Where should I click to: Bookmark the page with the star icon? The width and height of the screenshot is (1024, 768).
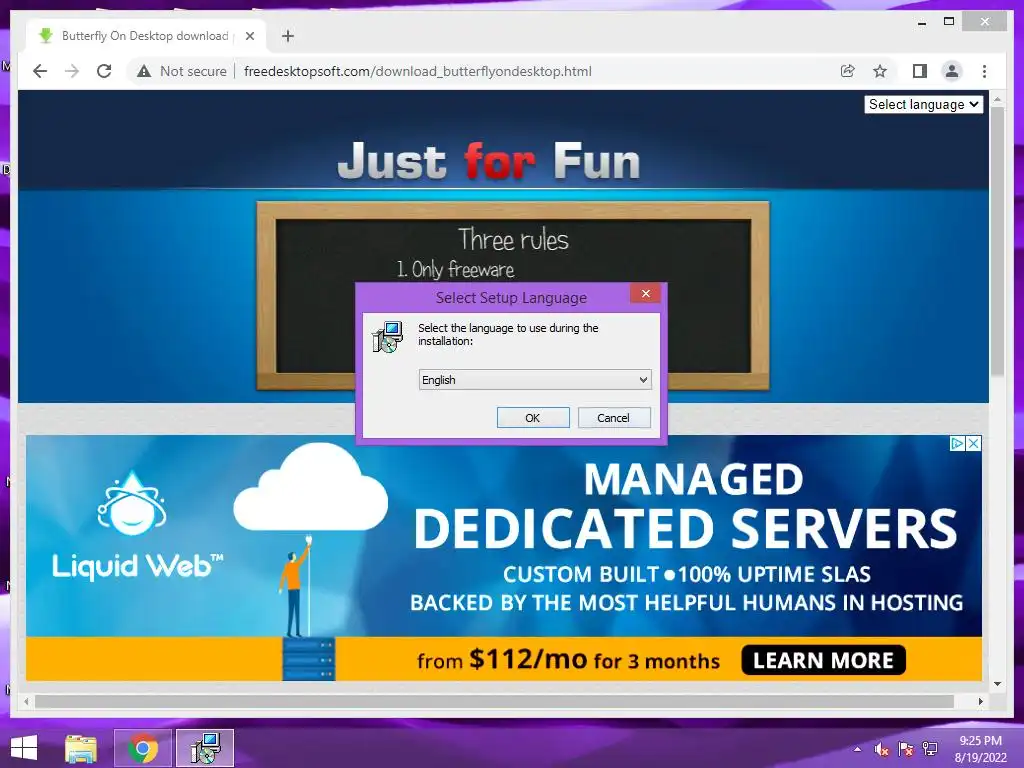880,71
